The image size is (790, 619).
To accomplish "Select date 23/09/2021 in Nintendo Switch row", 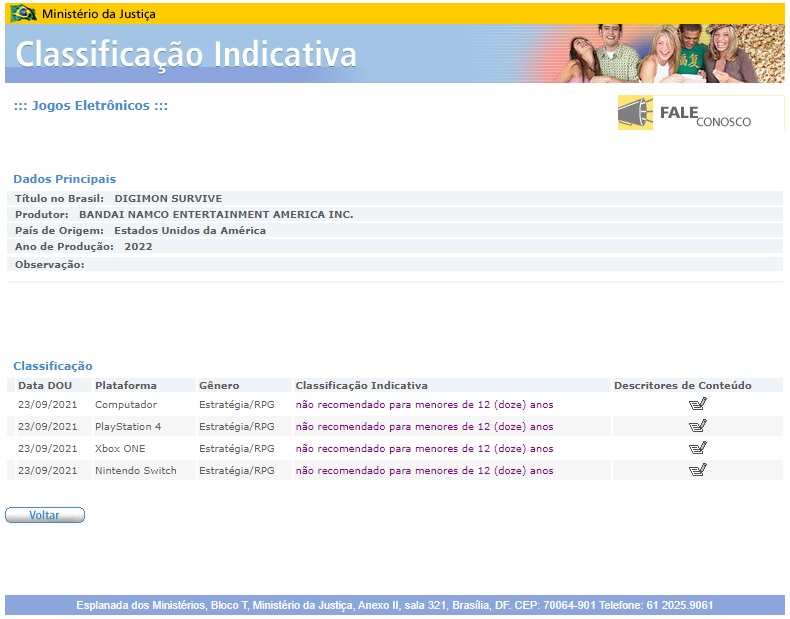I will (48, 470).
